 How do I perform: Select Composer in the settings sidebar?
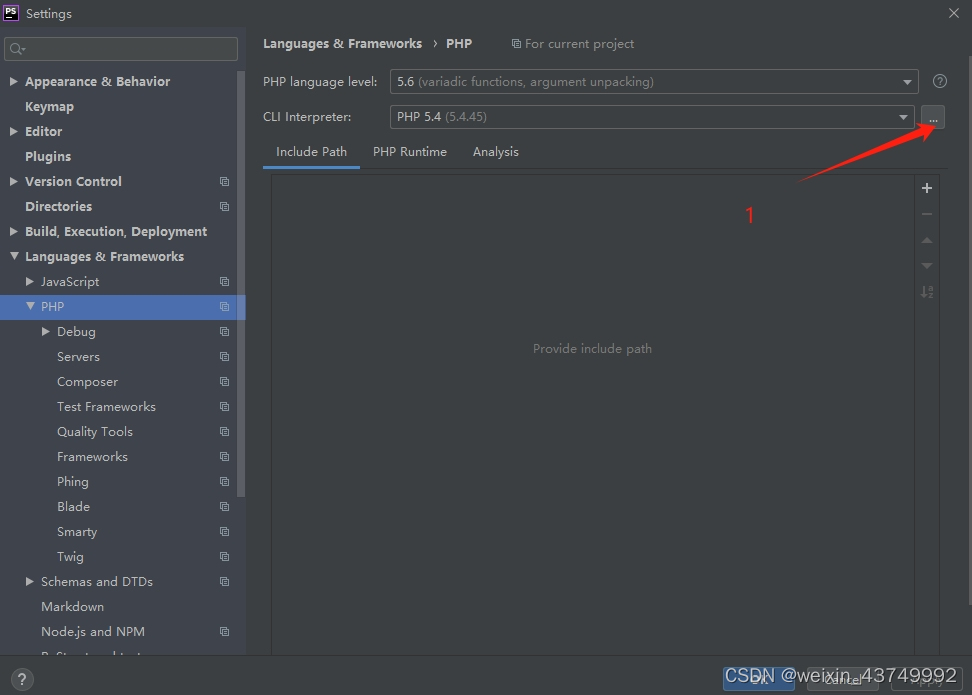pos(87,381)
